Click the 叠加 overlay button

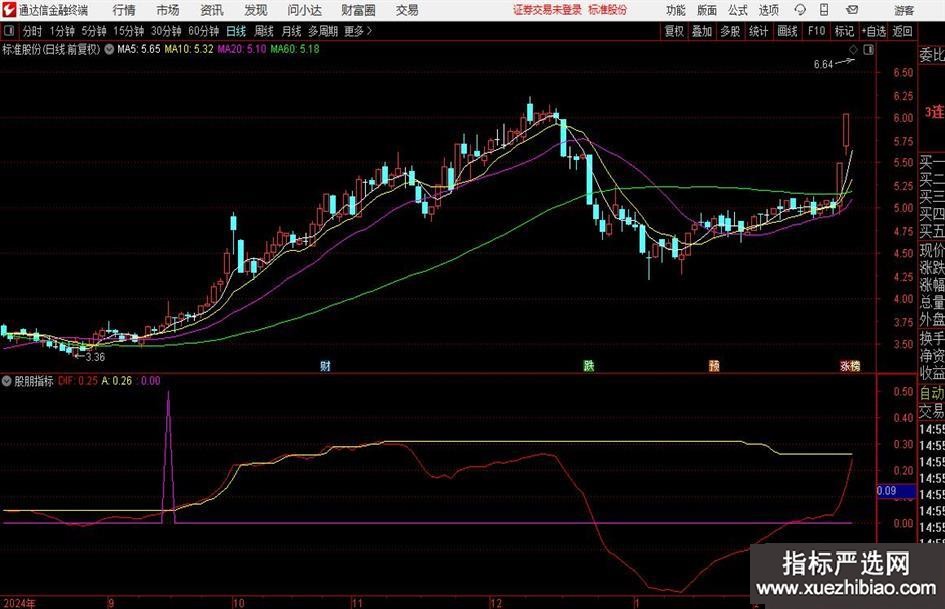pos(702,31)
